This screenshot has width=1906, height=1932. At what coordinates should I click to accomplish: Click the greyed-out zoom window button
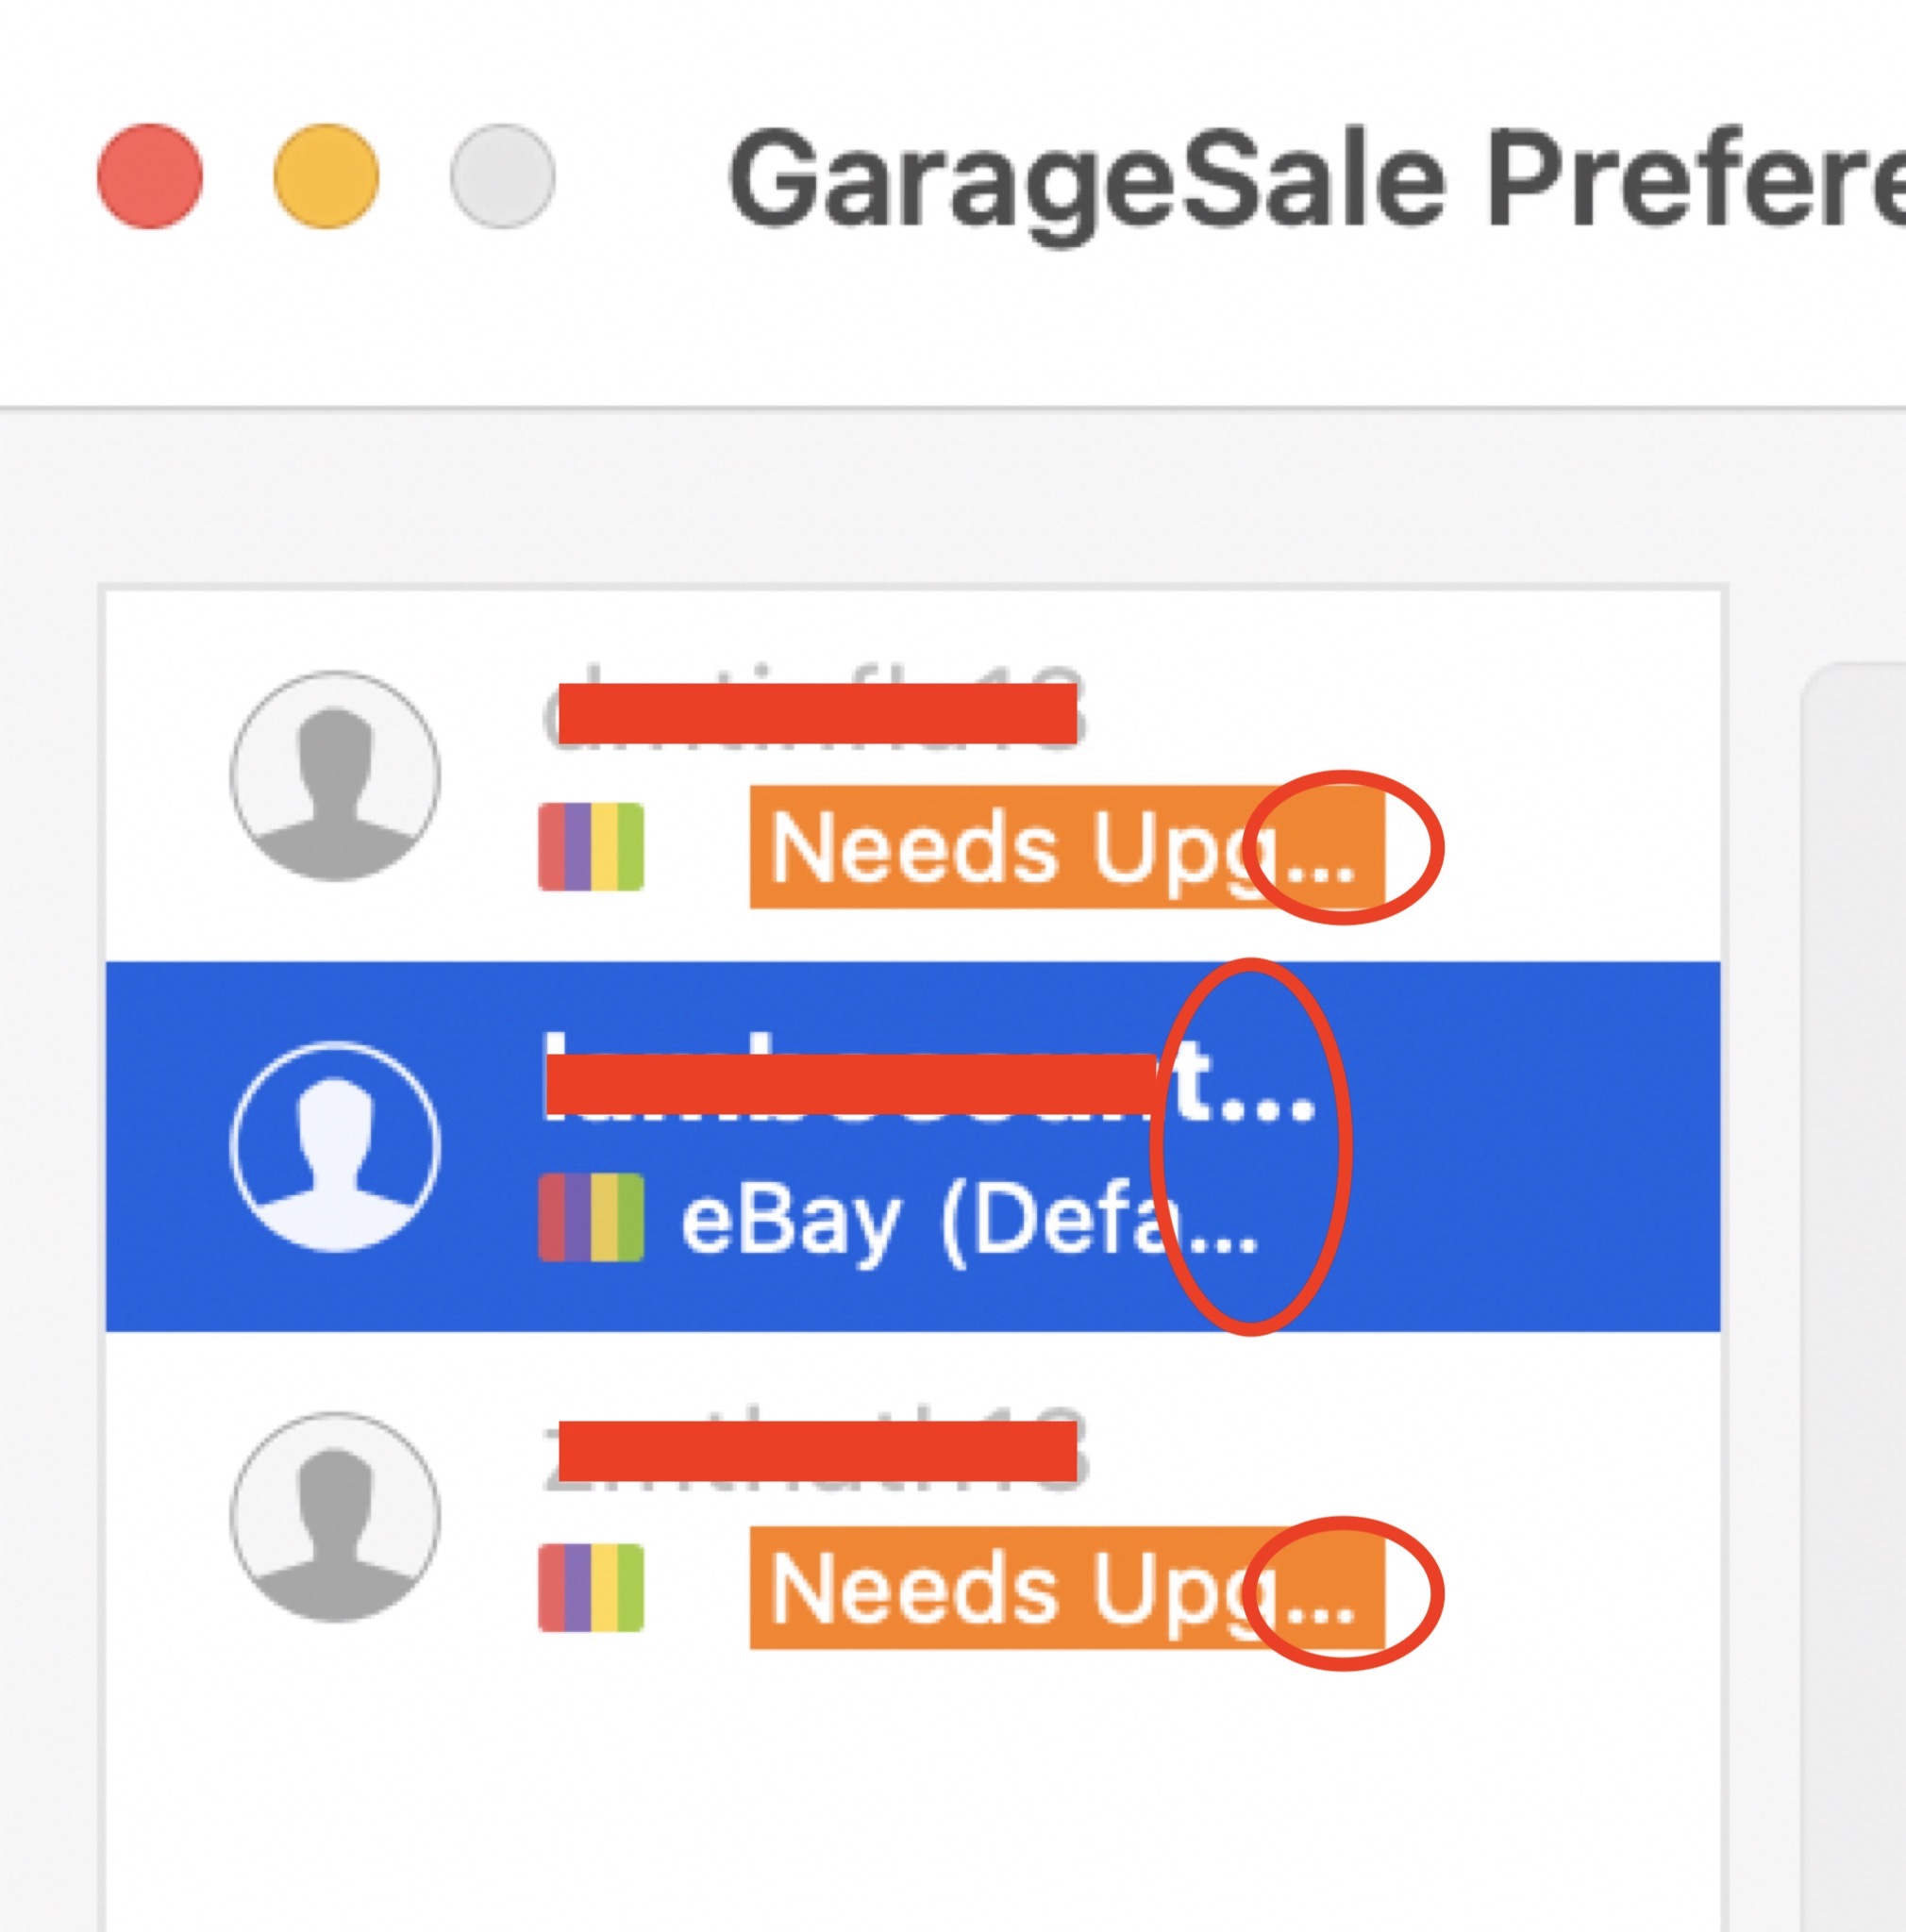click(x=502, y=176)
